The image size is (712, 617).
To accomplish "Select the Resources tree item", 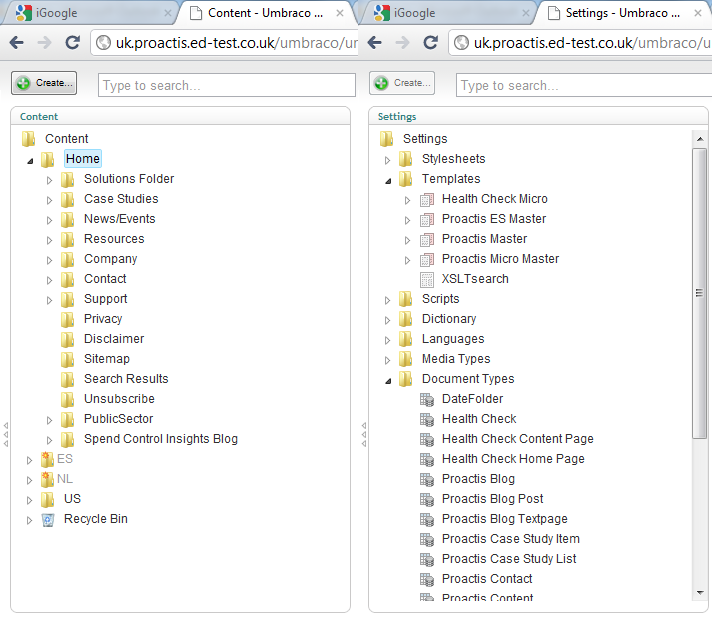I will 114,239.
